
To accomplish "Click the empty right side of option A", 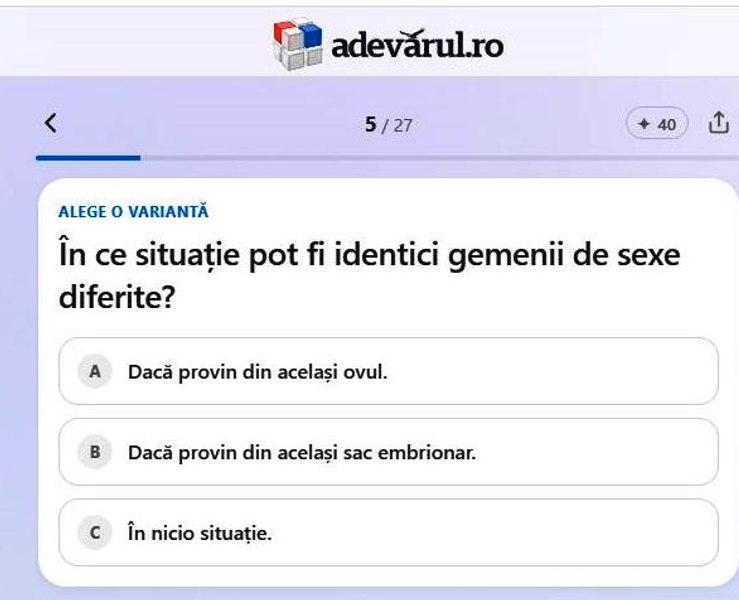I will click(x=551, y=371).
